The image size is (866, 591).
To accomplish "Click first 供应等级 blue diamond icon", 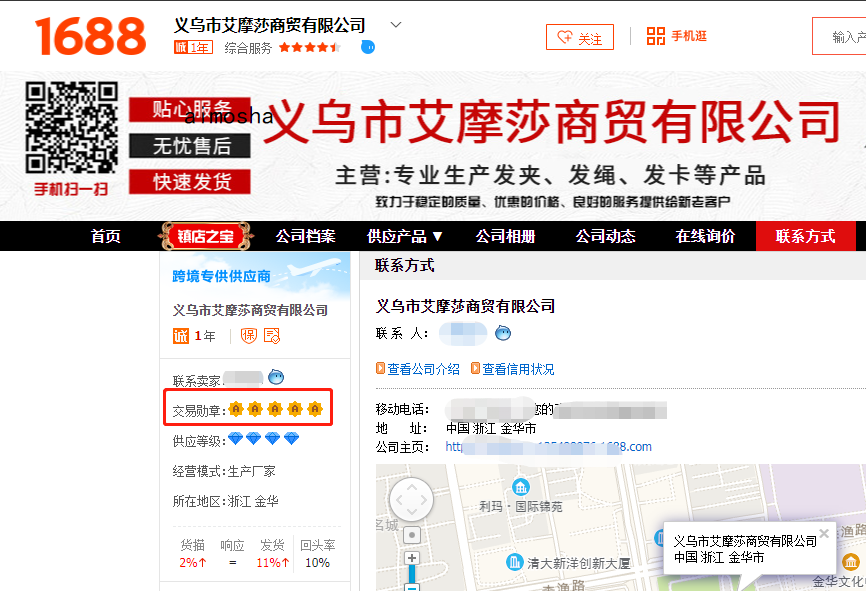I will [x=236, y=439].
